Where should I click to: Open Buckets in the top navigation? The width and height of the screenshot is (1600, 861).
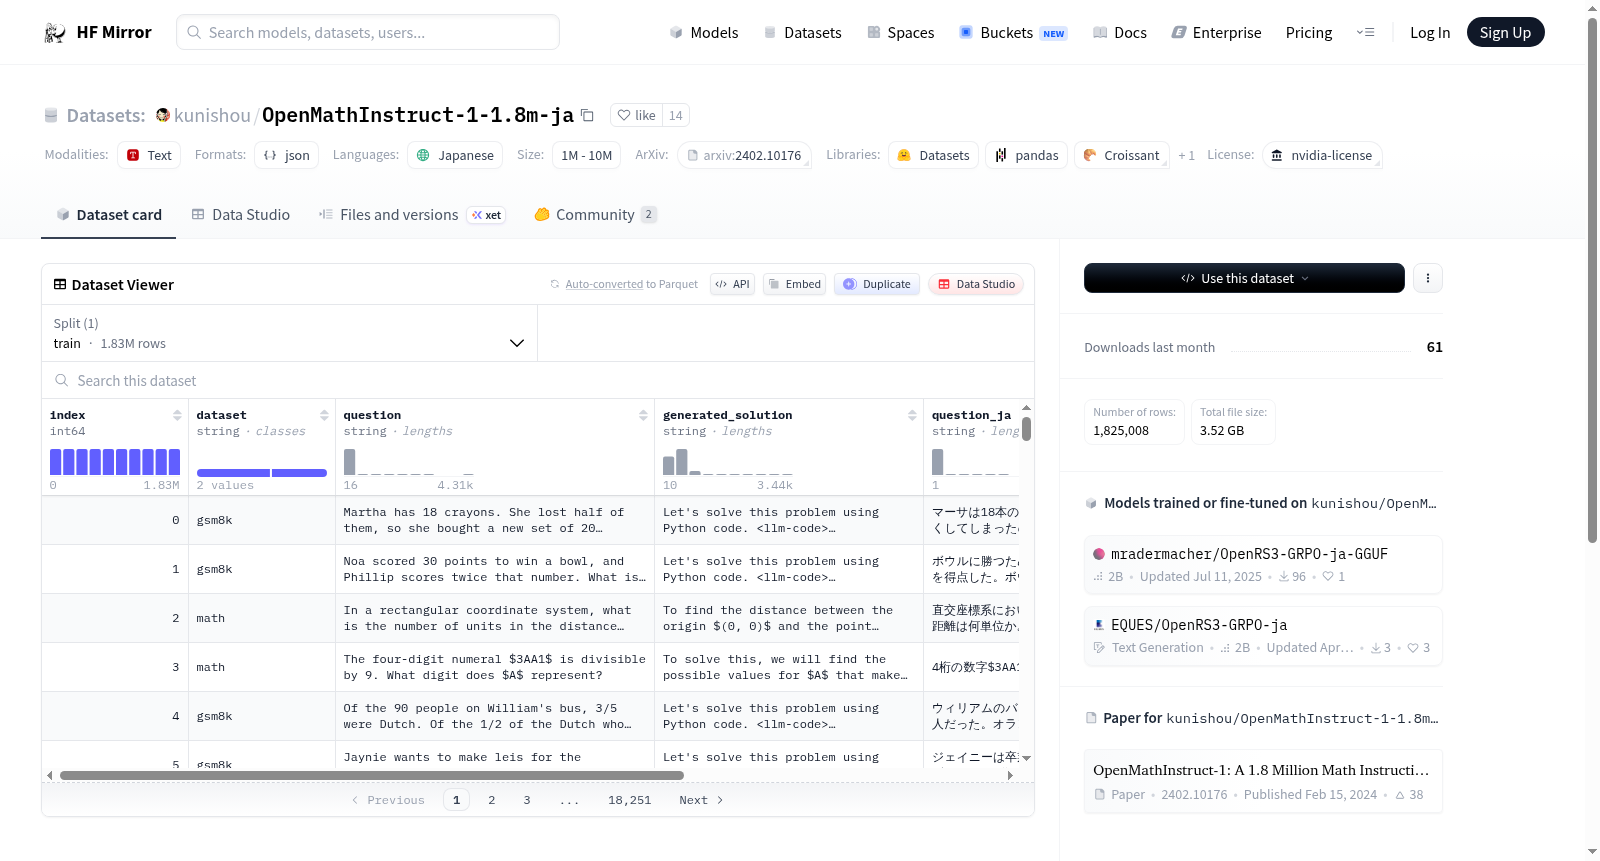click(1013, 33)
